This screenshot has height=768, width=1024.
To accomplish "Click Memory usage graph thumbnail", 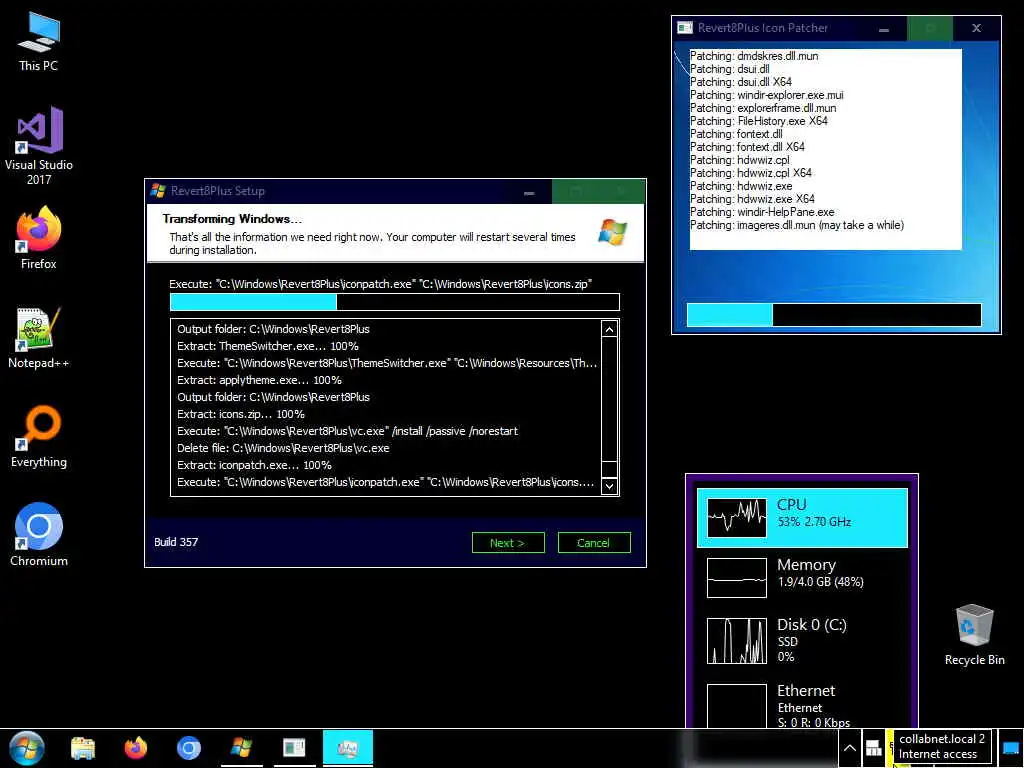I will 737,578.
